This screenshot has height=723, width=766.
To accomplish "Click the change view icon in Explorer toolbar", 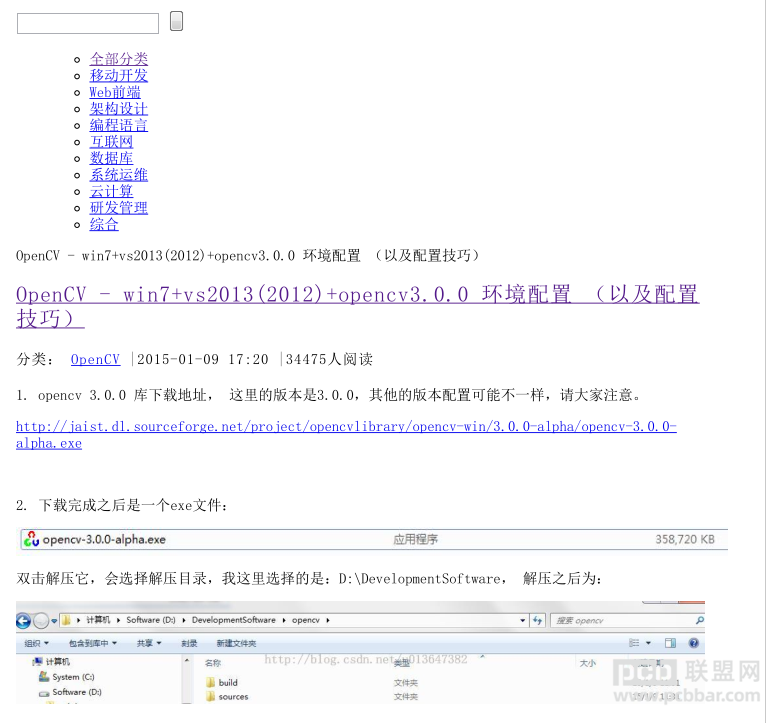I will pyautogui.click(x=634, y=643).
